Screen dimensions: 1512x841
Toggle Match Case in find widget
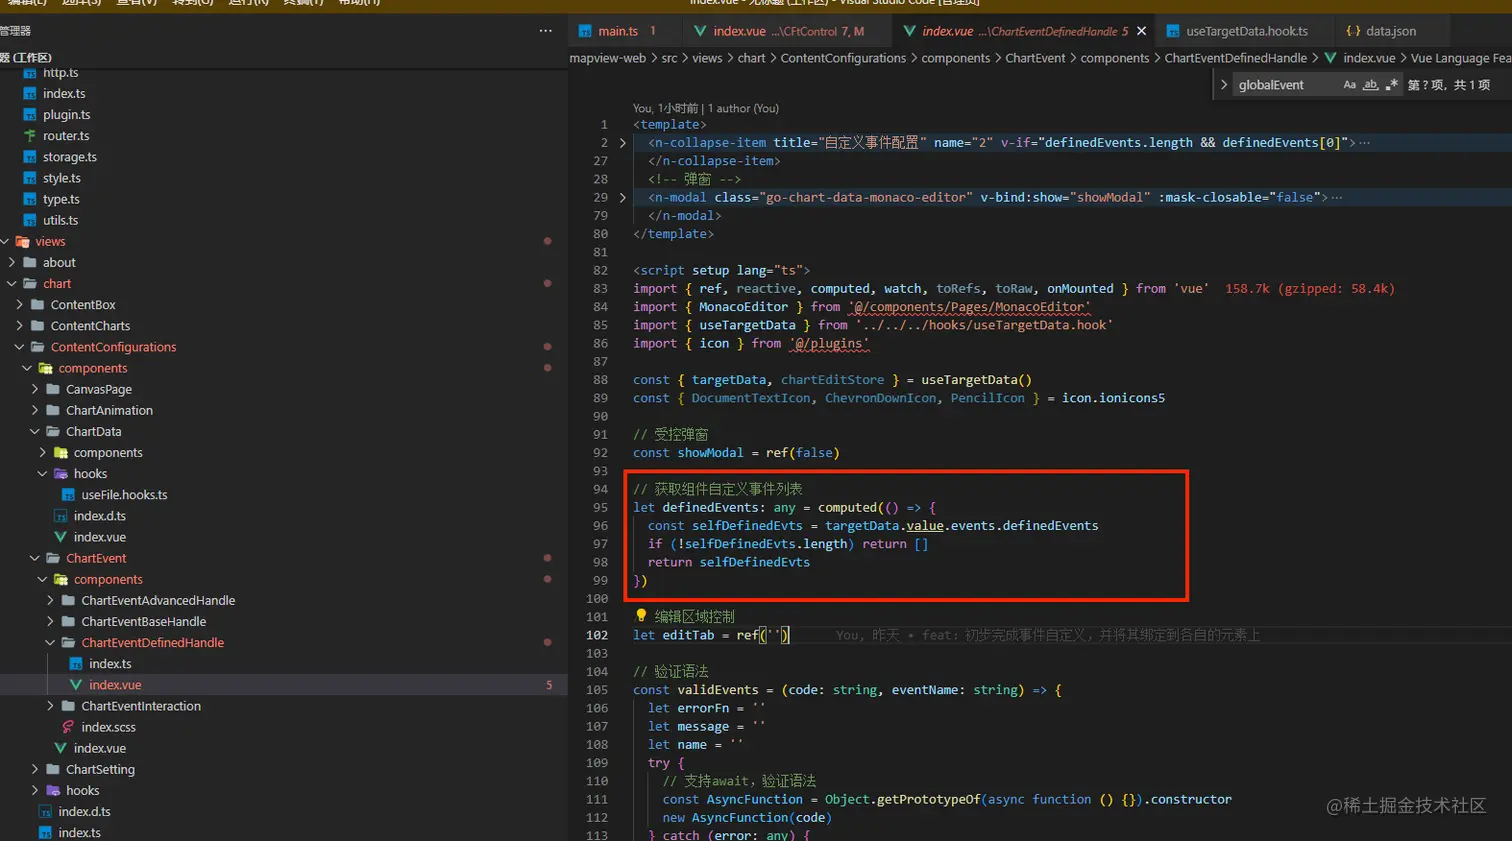coord(1349,85)
